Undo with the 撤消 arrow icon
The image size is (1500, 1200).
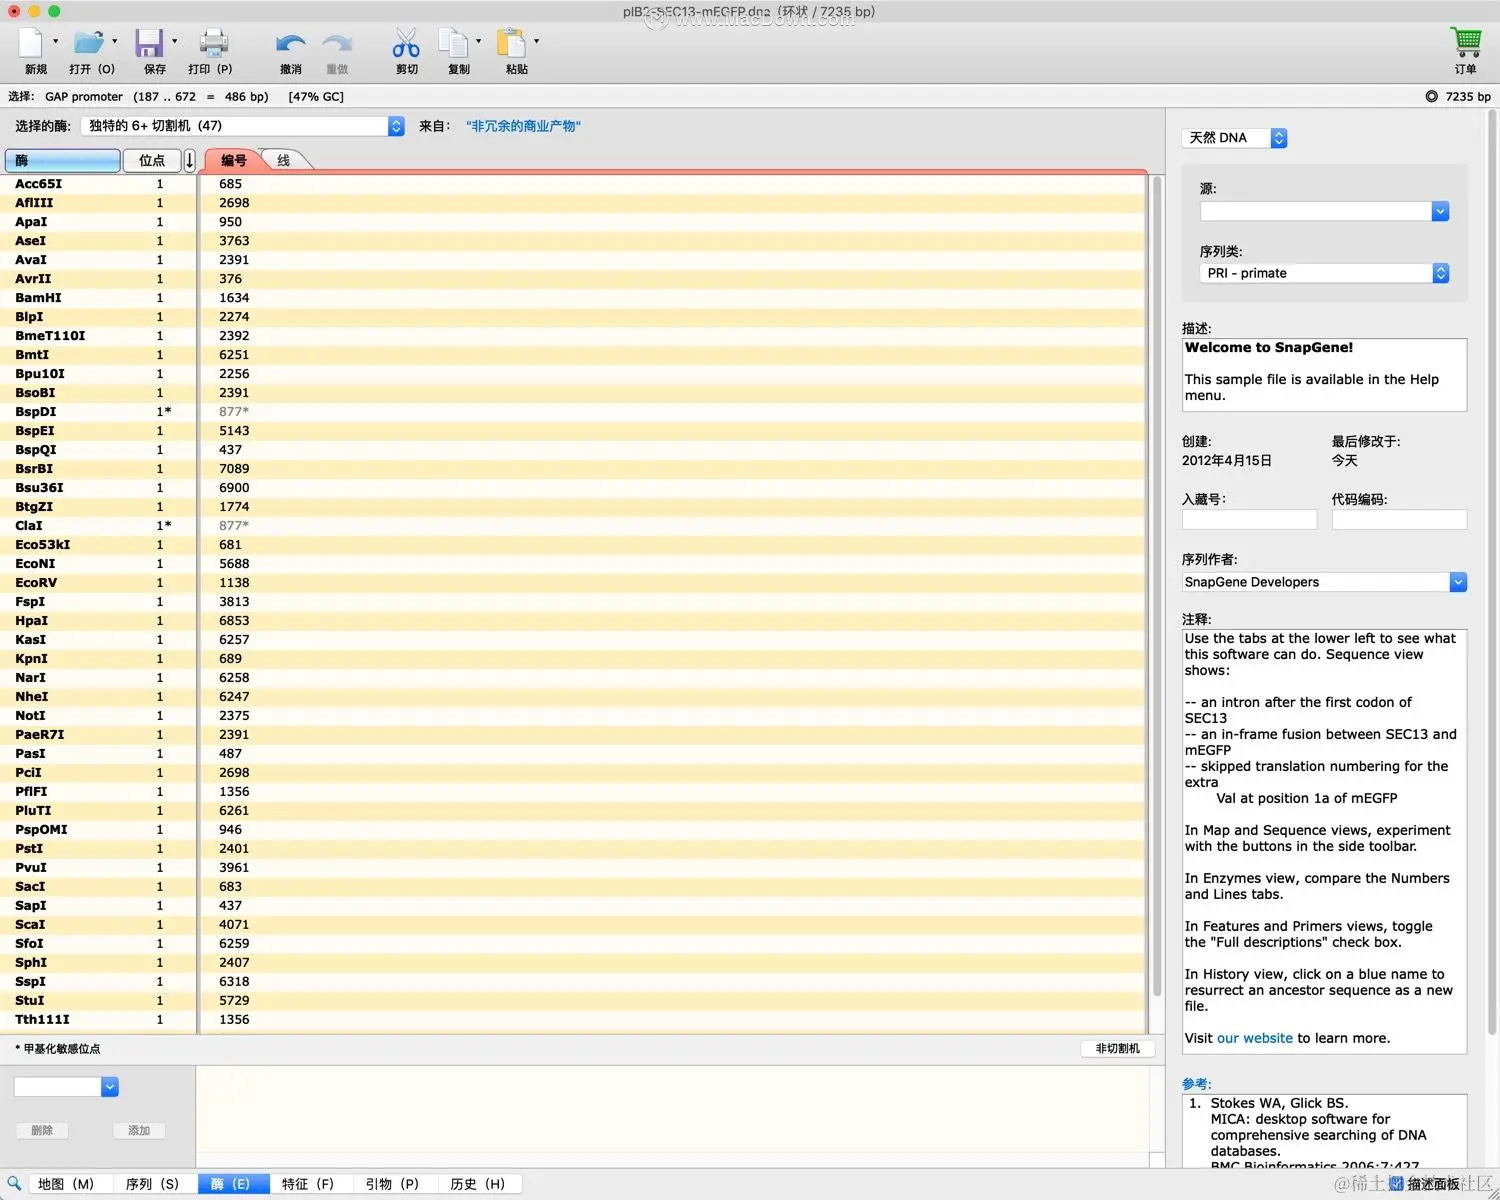click(x=291, y=44)
